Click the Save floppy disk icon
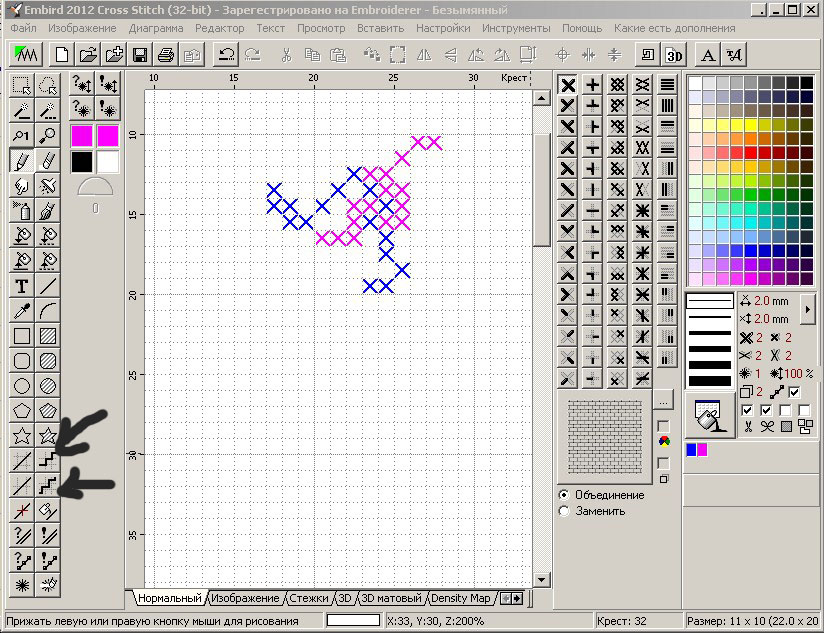Screen dimensions: 824x633 140,55
